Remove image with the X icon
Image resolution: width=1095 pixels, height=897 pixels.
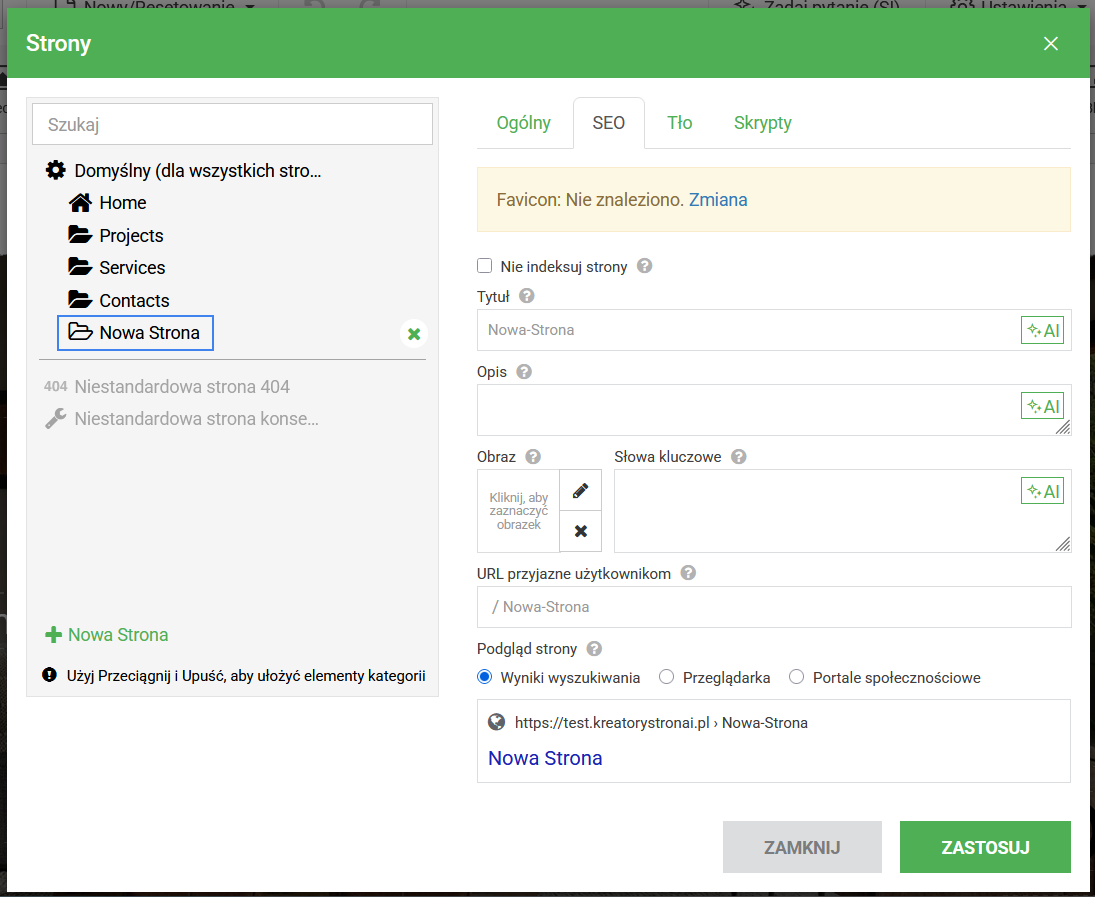click(x=580, y=532)
